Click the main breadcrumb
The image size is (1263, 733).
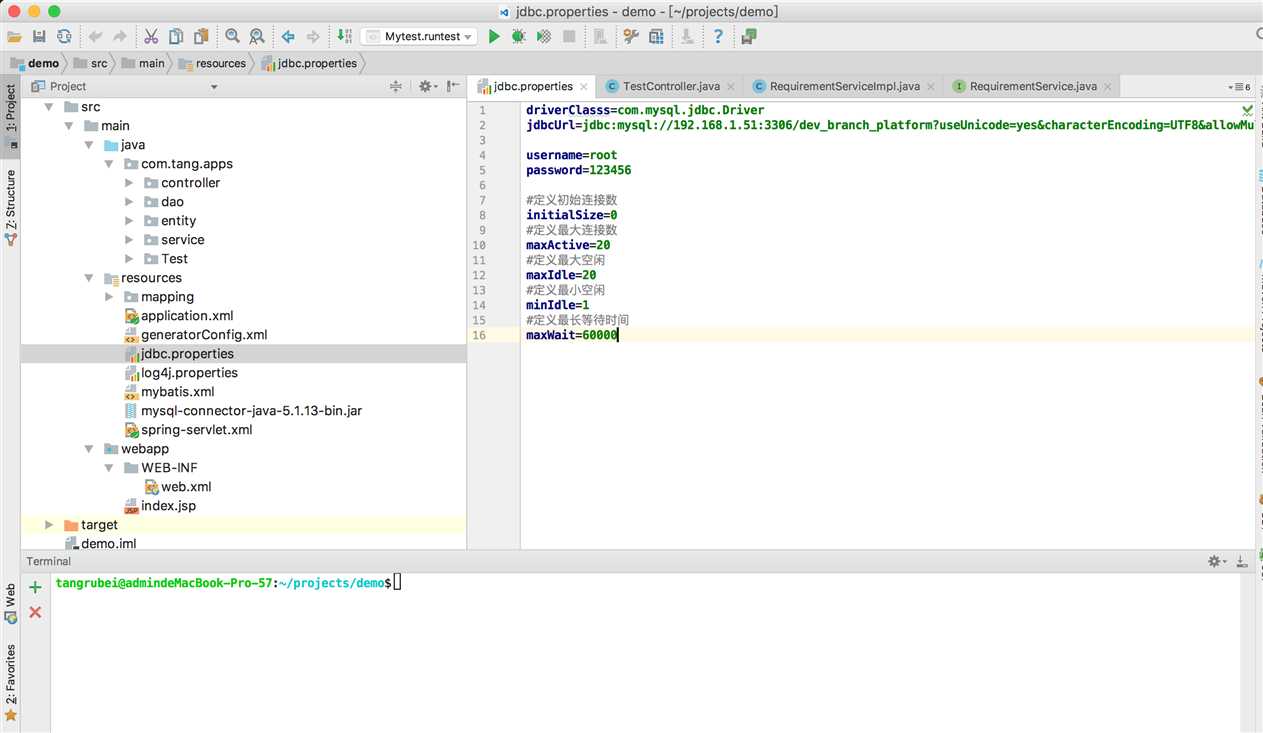pos(143,63)
